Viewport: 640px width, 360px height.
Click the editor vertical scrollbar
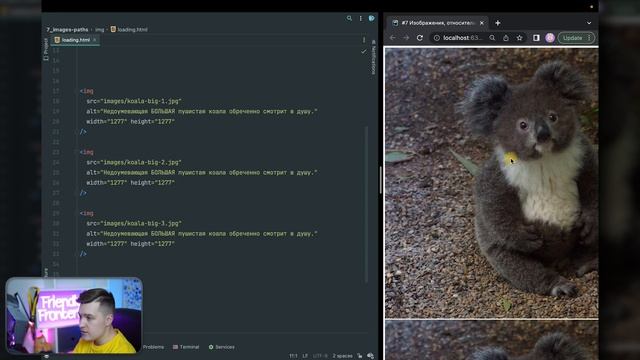[366, 204]
